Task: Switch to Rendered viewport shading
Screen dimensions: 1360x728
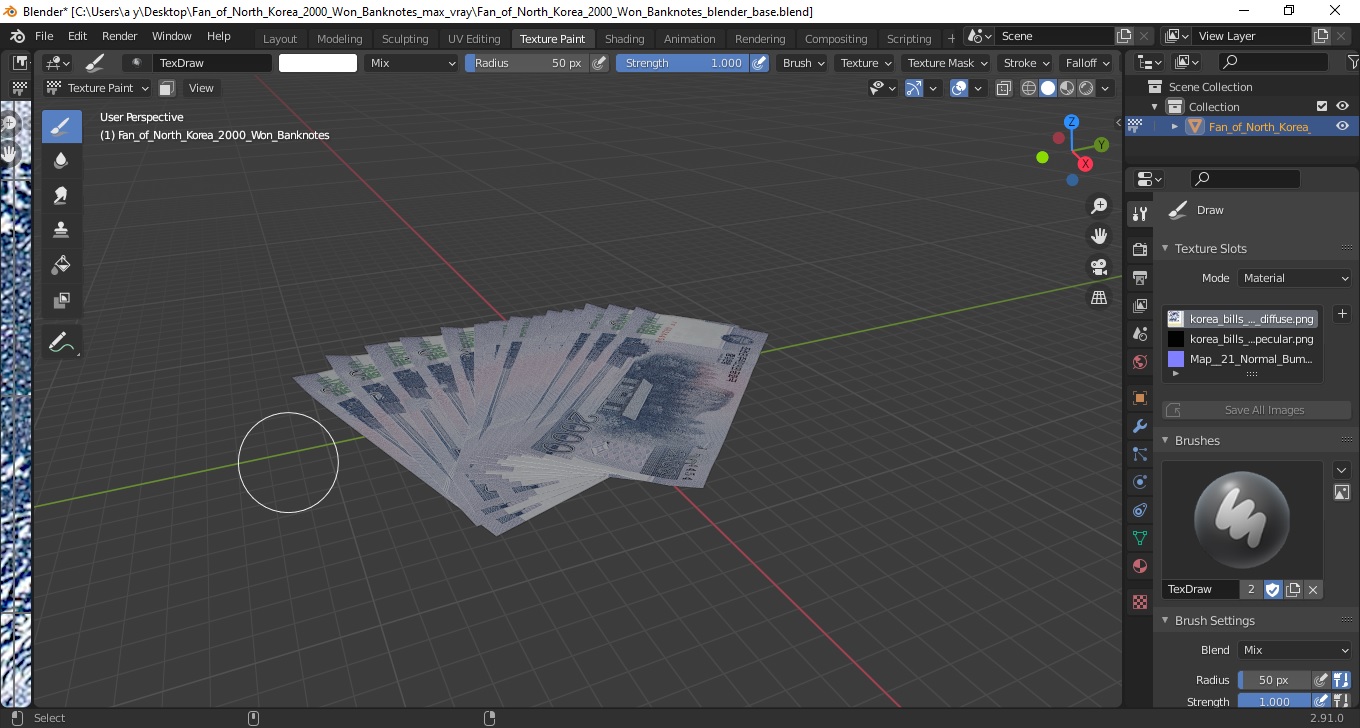Action: click(1086, 88)
